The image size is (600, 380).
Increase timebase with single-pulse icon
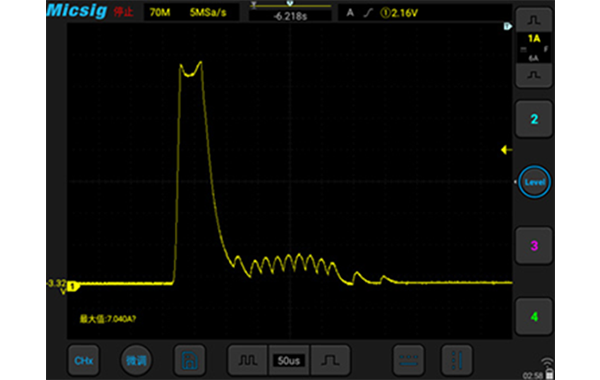(x=331, y=360)
